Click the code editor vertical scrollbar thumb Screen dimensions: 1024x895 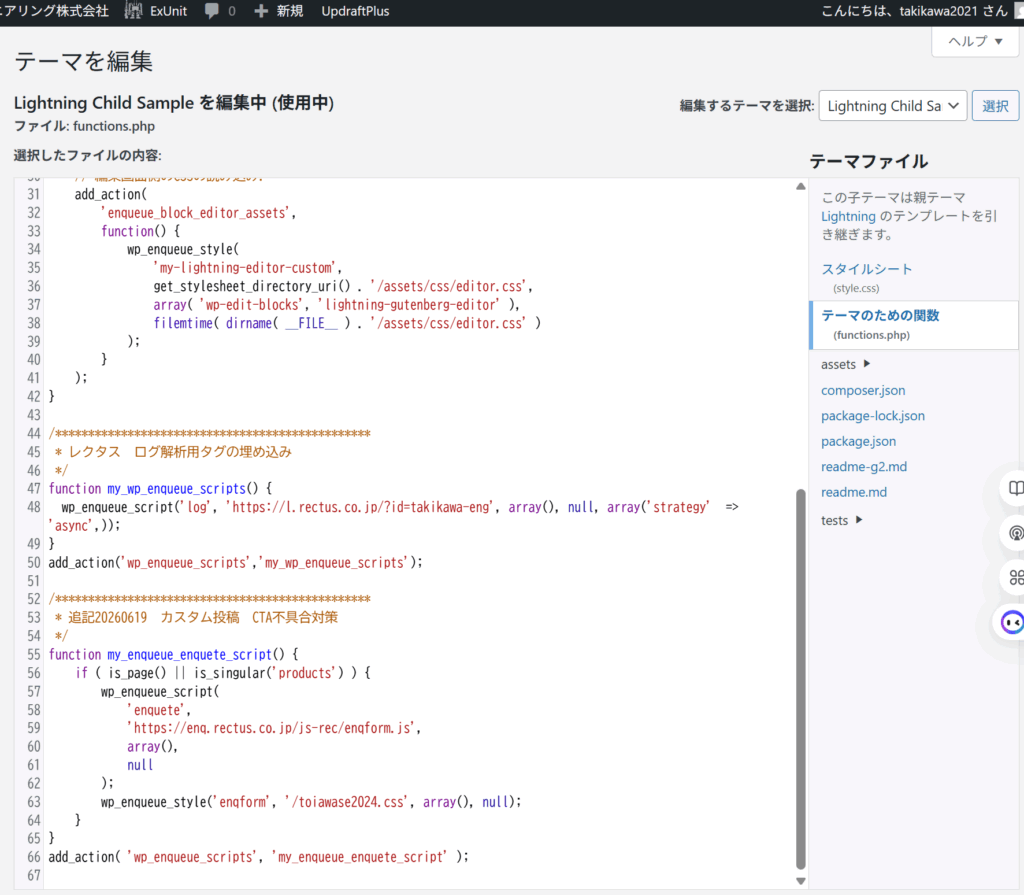coord(801,679)
